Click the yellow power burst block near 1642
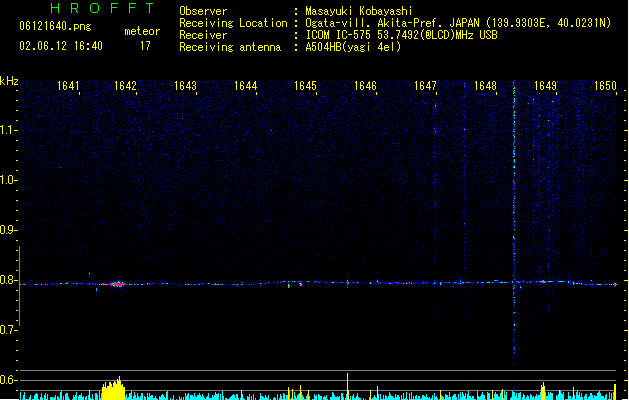629x400 pixels. click(x=114, y=389)
